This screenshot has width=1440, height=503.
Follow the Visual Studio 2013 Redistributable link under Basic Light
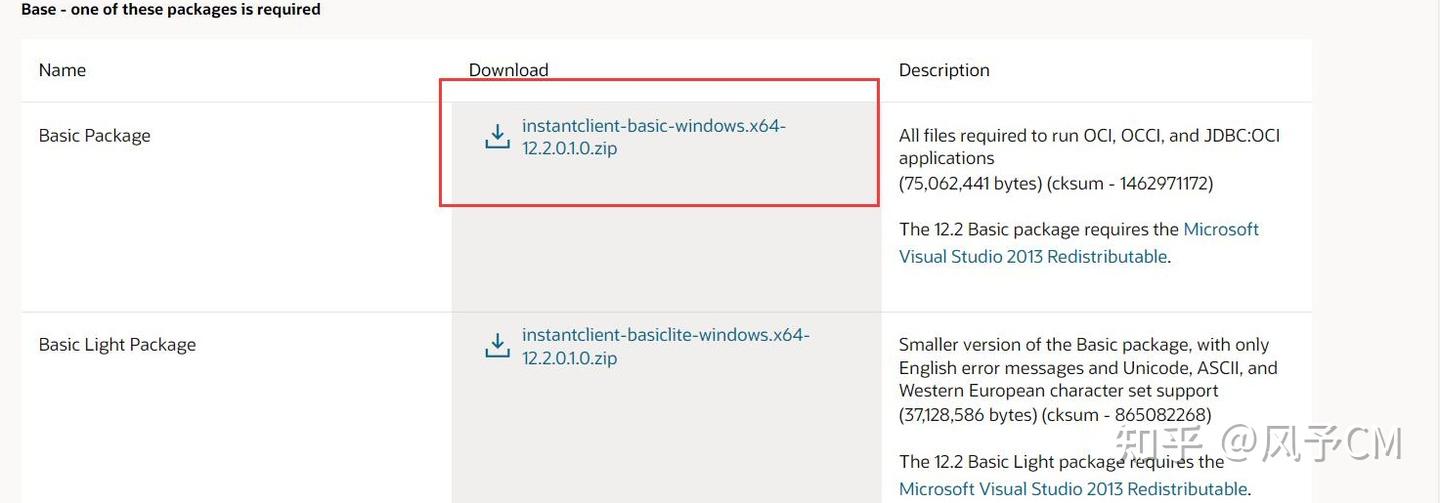(x=1073, y=489)
